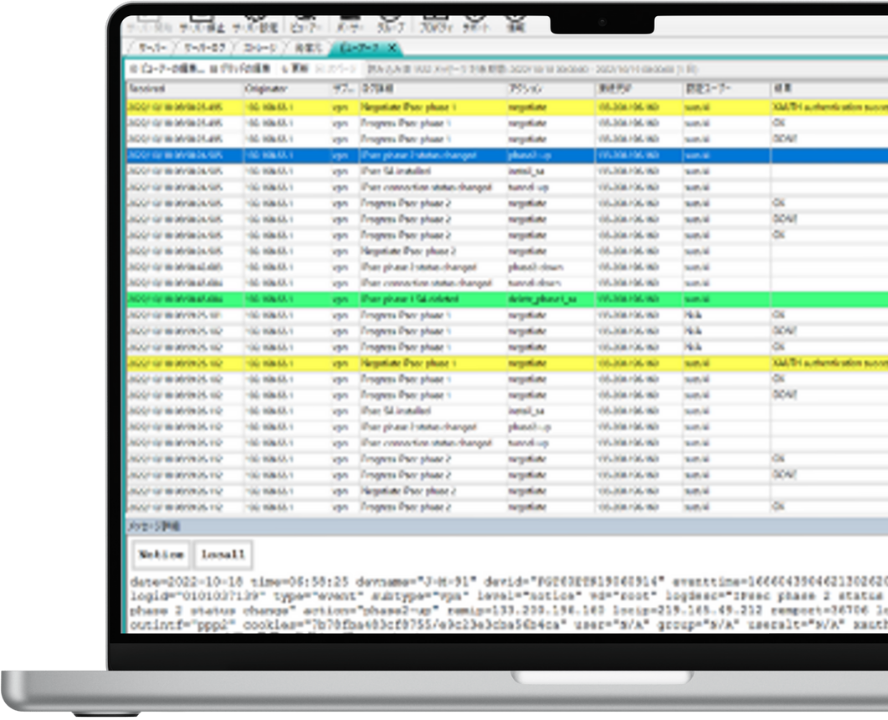
Task: Sort by the Originator column header
Action: (x=287, y=89)
